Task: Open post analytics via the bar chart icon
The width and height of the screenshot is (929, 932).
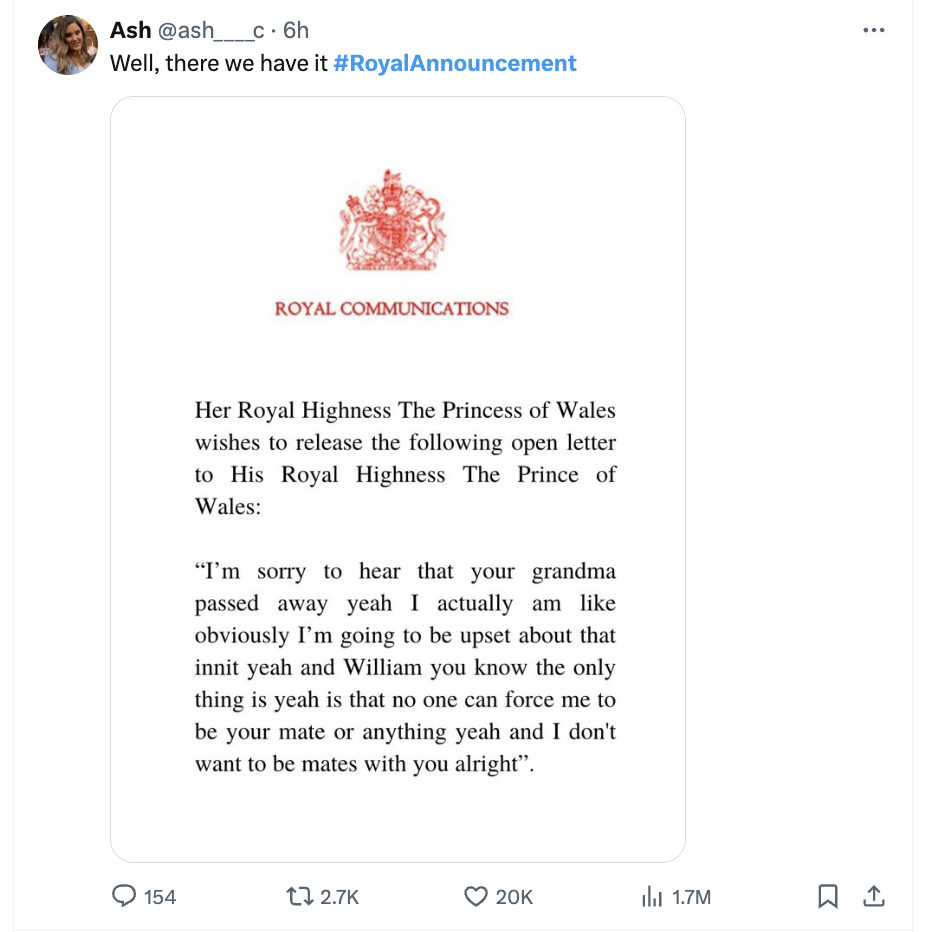Action: coord(652,897)
